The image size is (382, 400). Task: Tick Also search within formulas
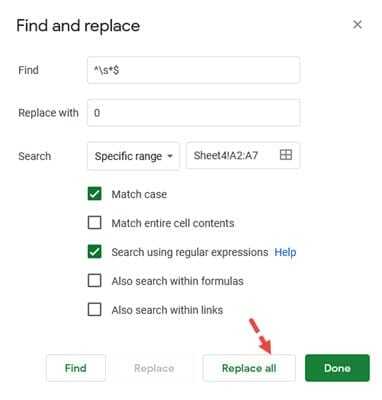tap(94, 281)
